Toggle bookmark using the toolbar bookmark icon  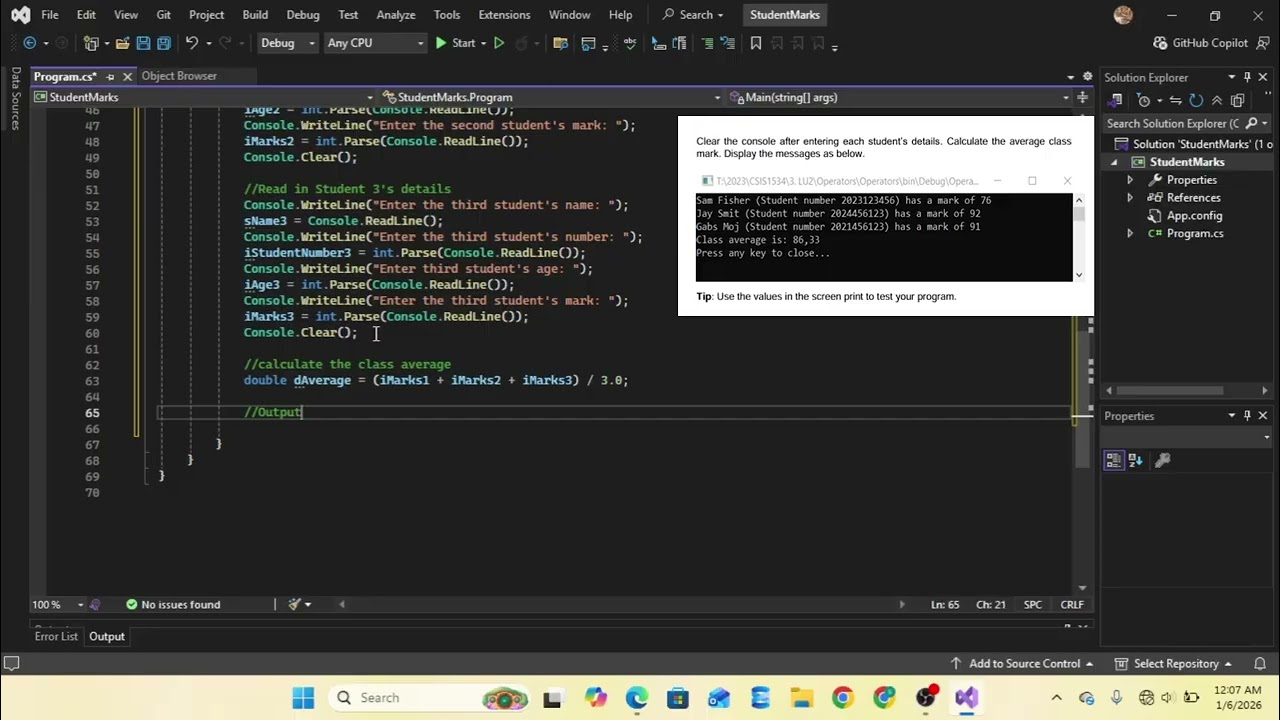pyautogui.click(x=756, y=43)
